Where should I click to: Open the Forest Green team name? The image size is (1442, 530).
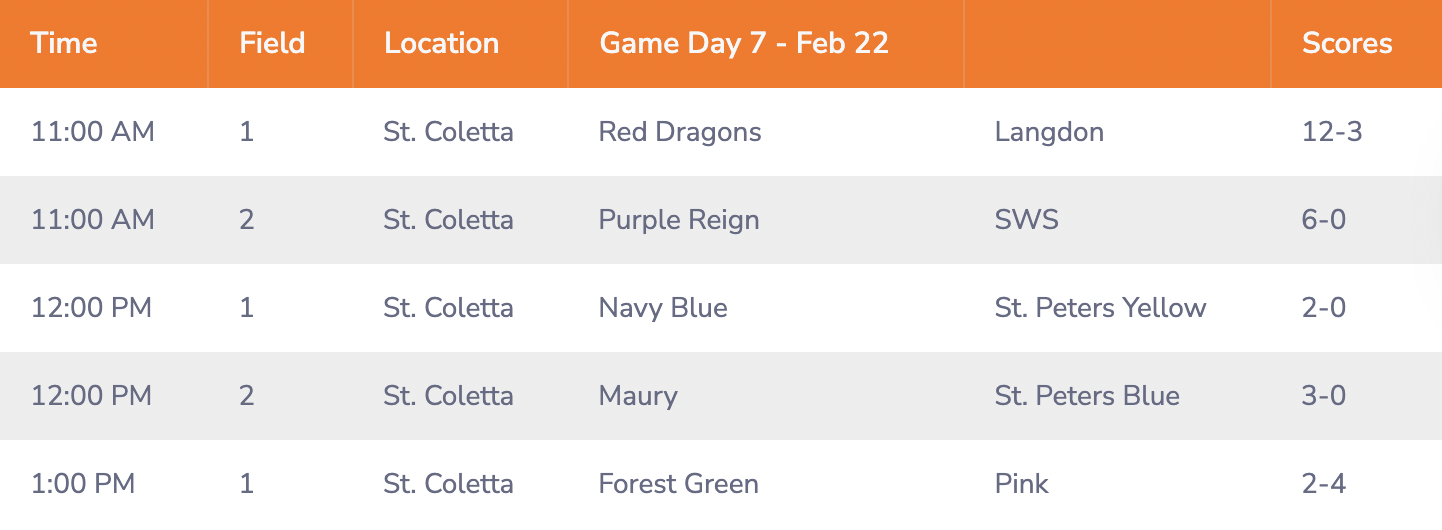678,484
